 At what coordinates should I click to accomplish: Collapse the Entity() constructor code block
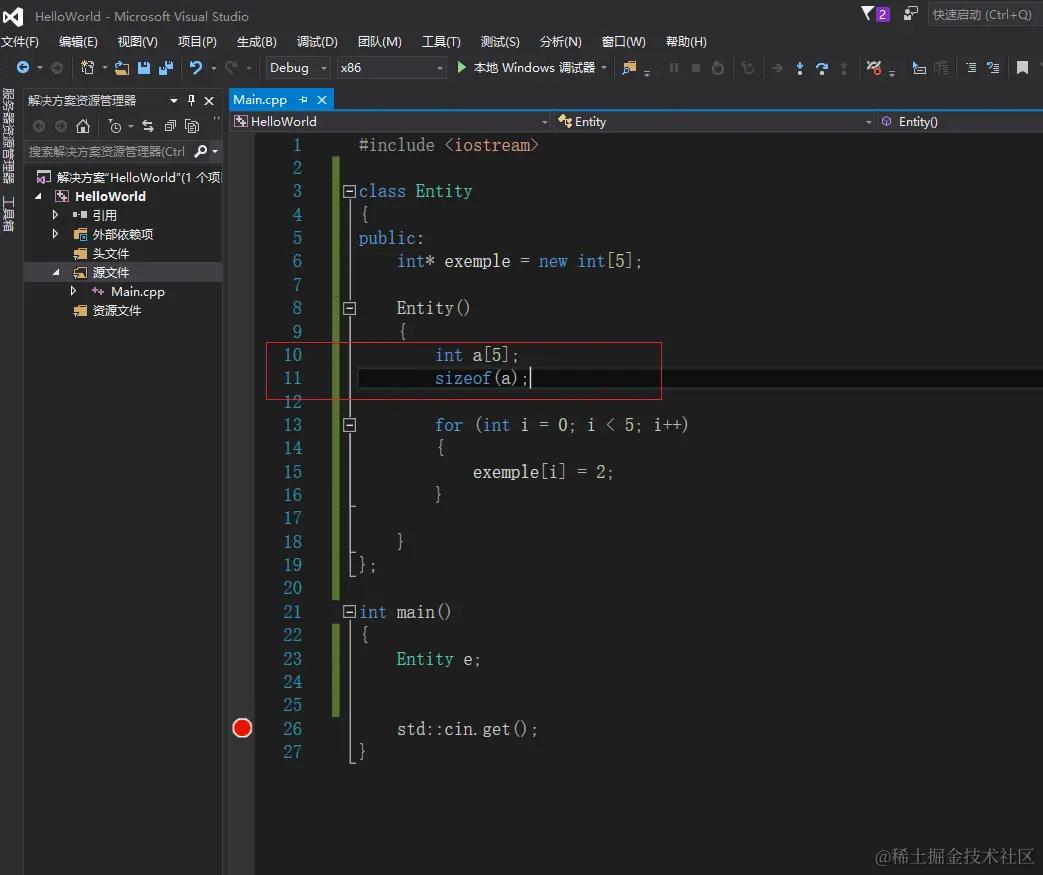point(349,308)
